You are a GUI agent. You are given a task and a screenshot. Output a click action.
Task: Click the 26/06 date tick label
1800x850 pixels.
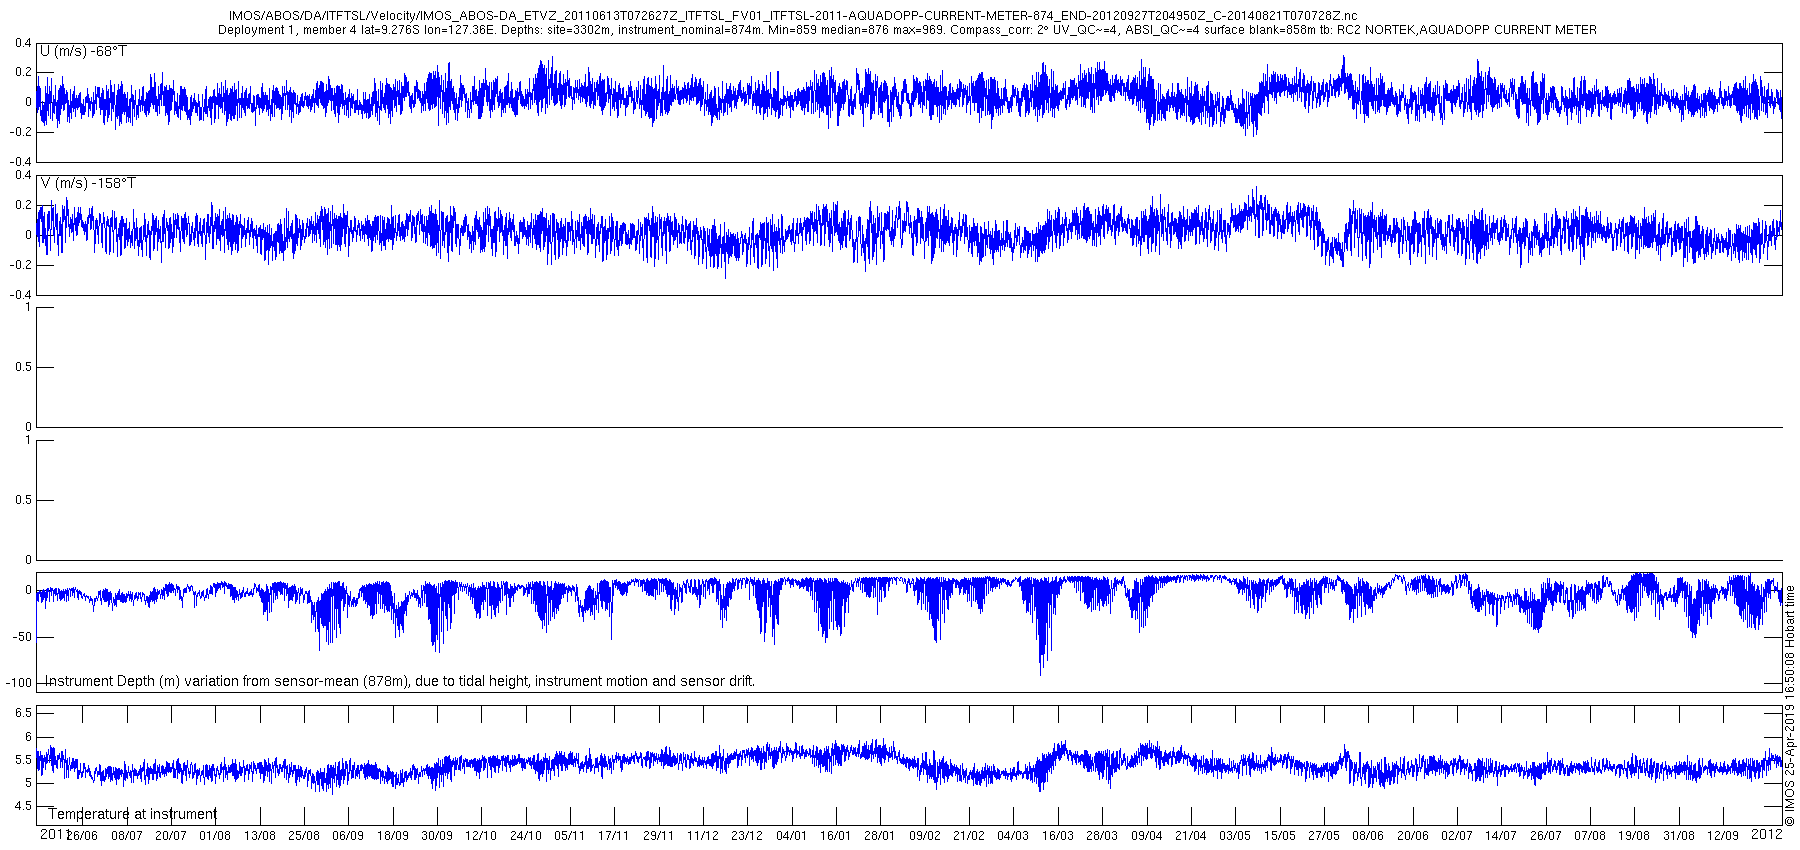click(82, 835)
